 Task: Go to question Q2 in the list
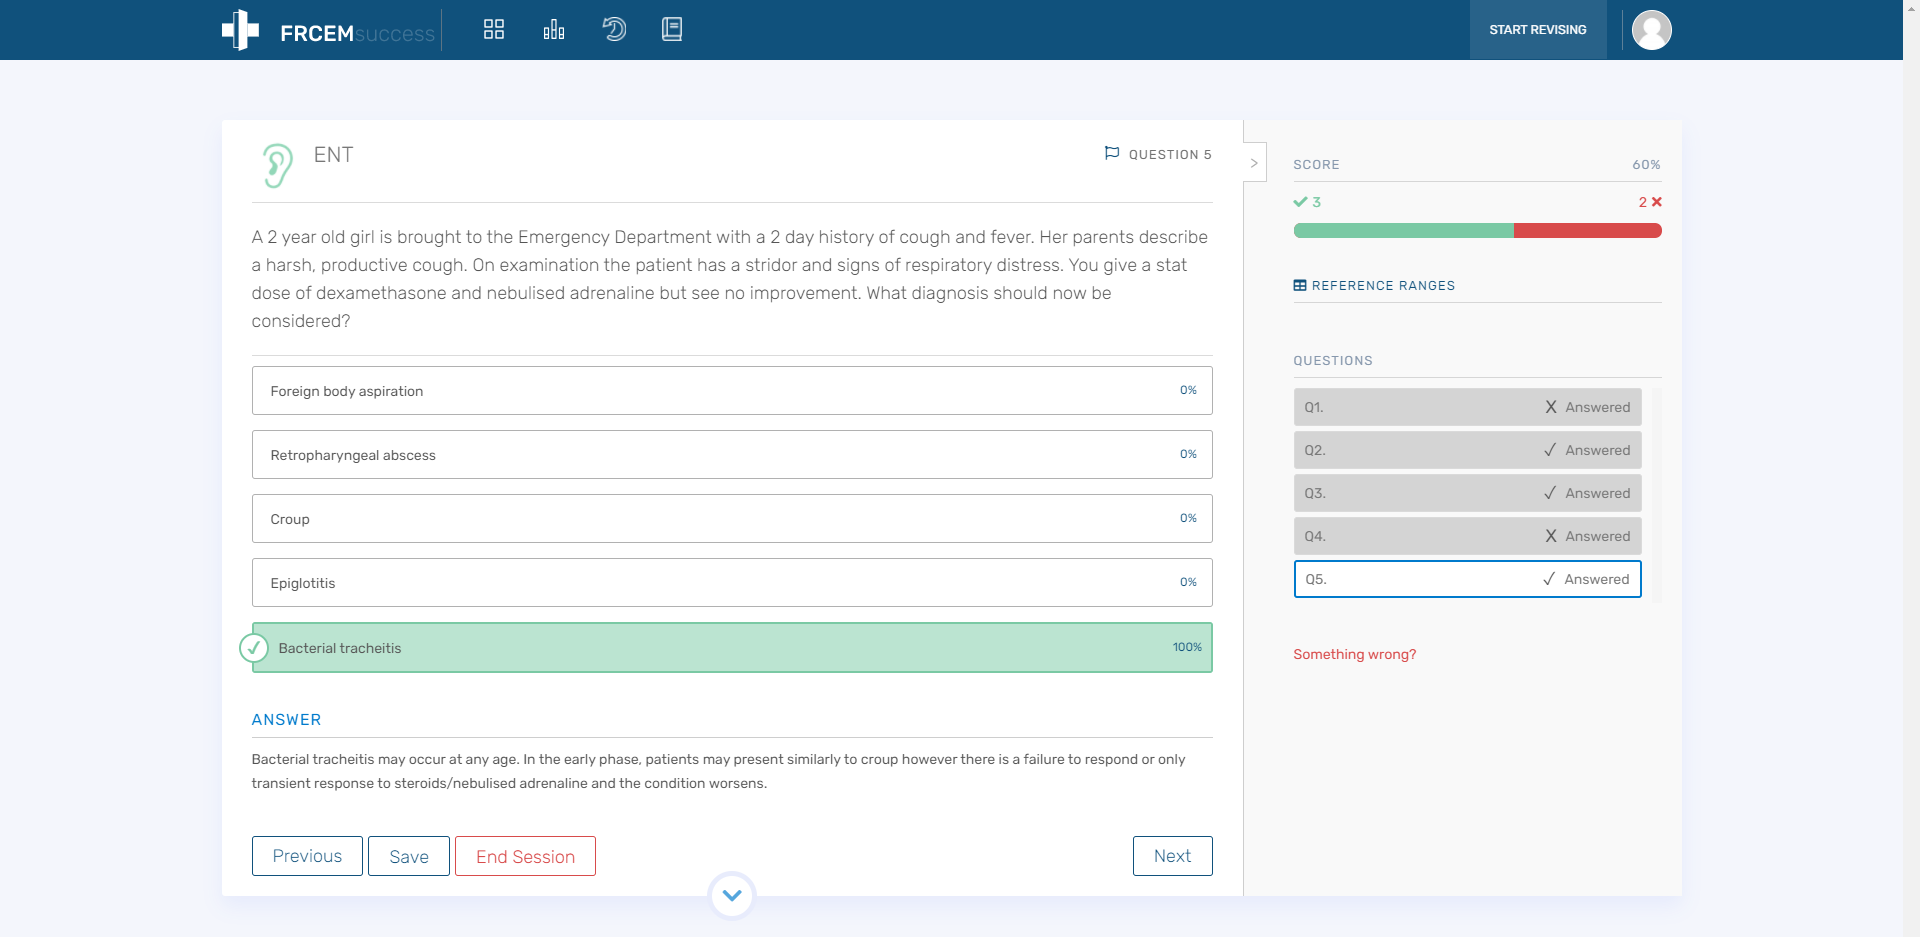tap(1467, 450)
